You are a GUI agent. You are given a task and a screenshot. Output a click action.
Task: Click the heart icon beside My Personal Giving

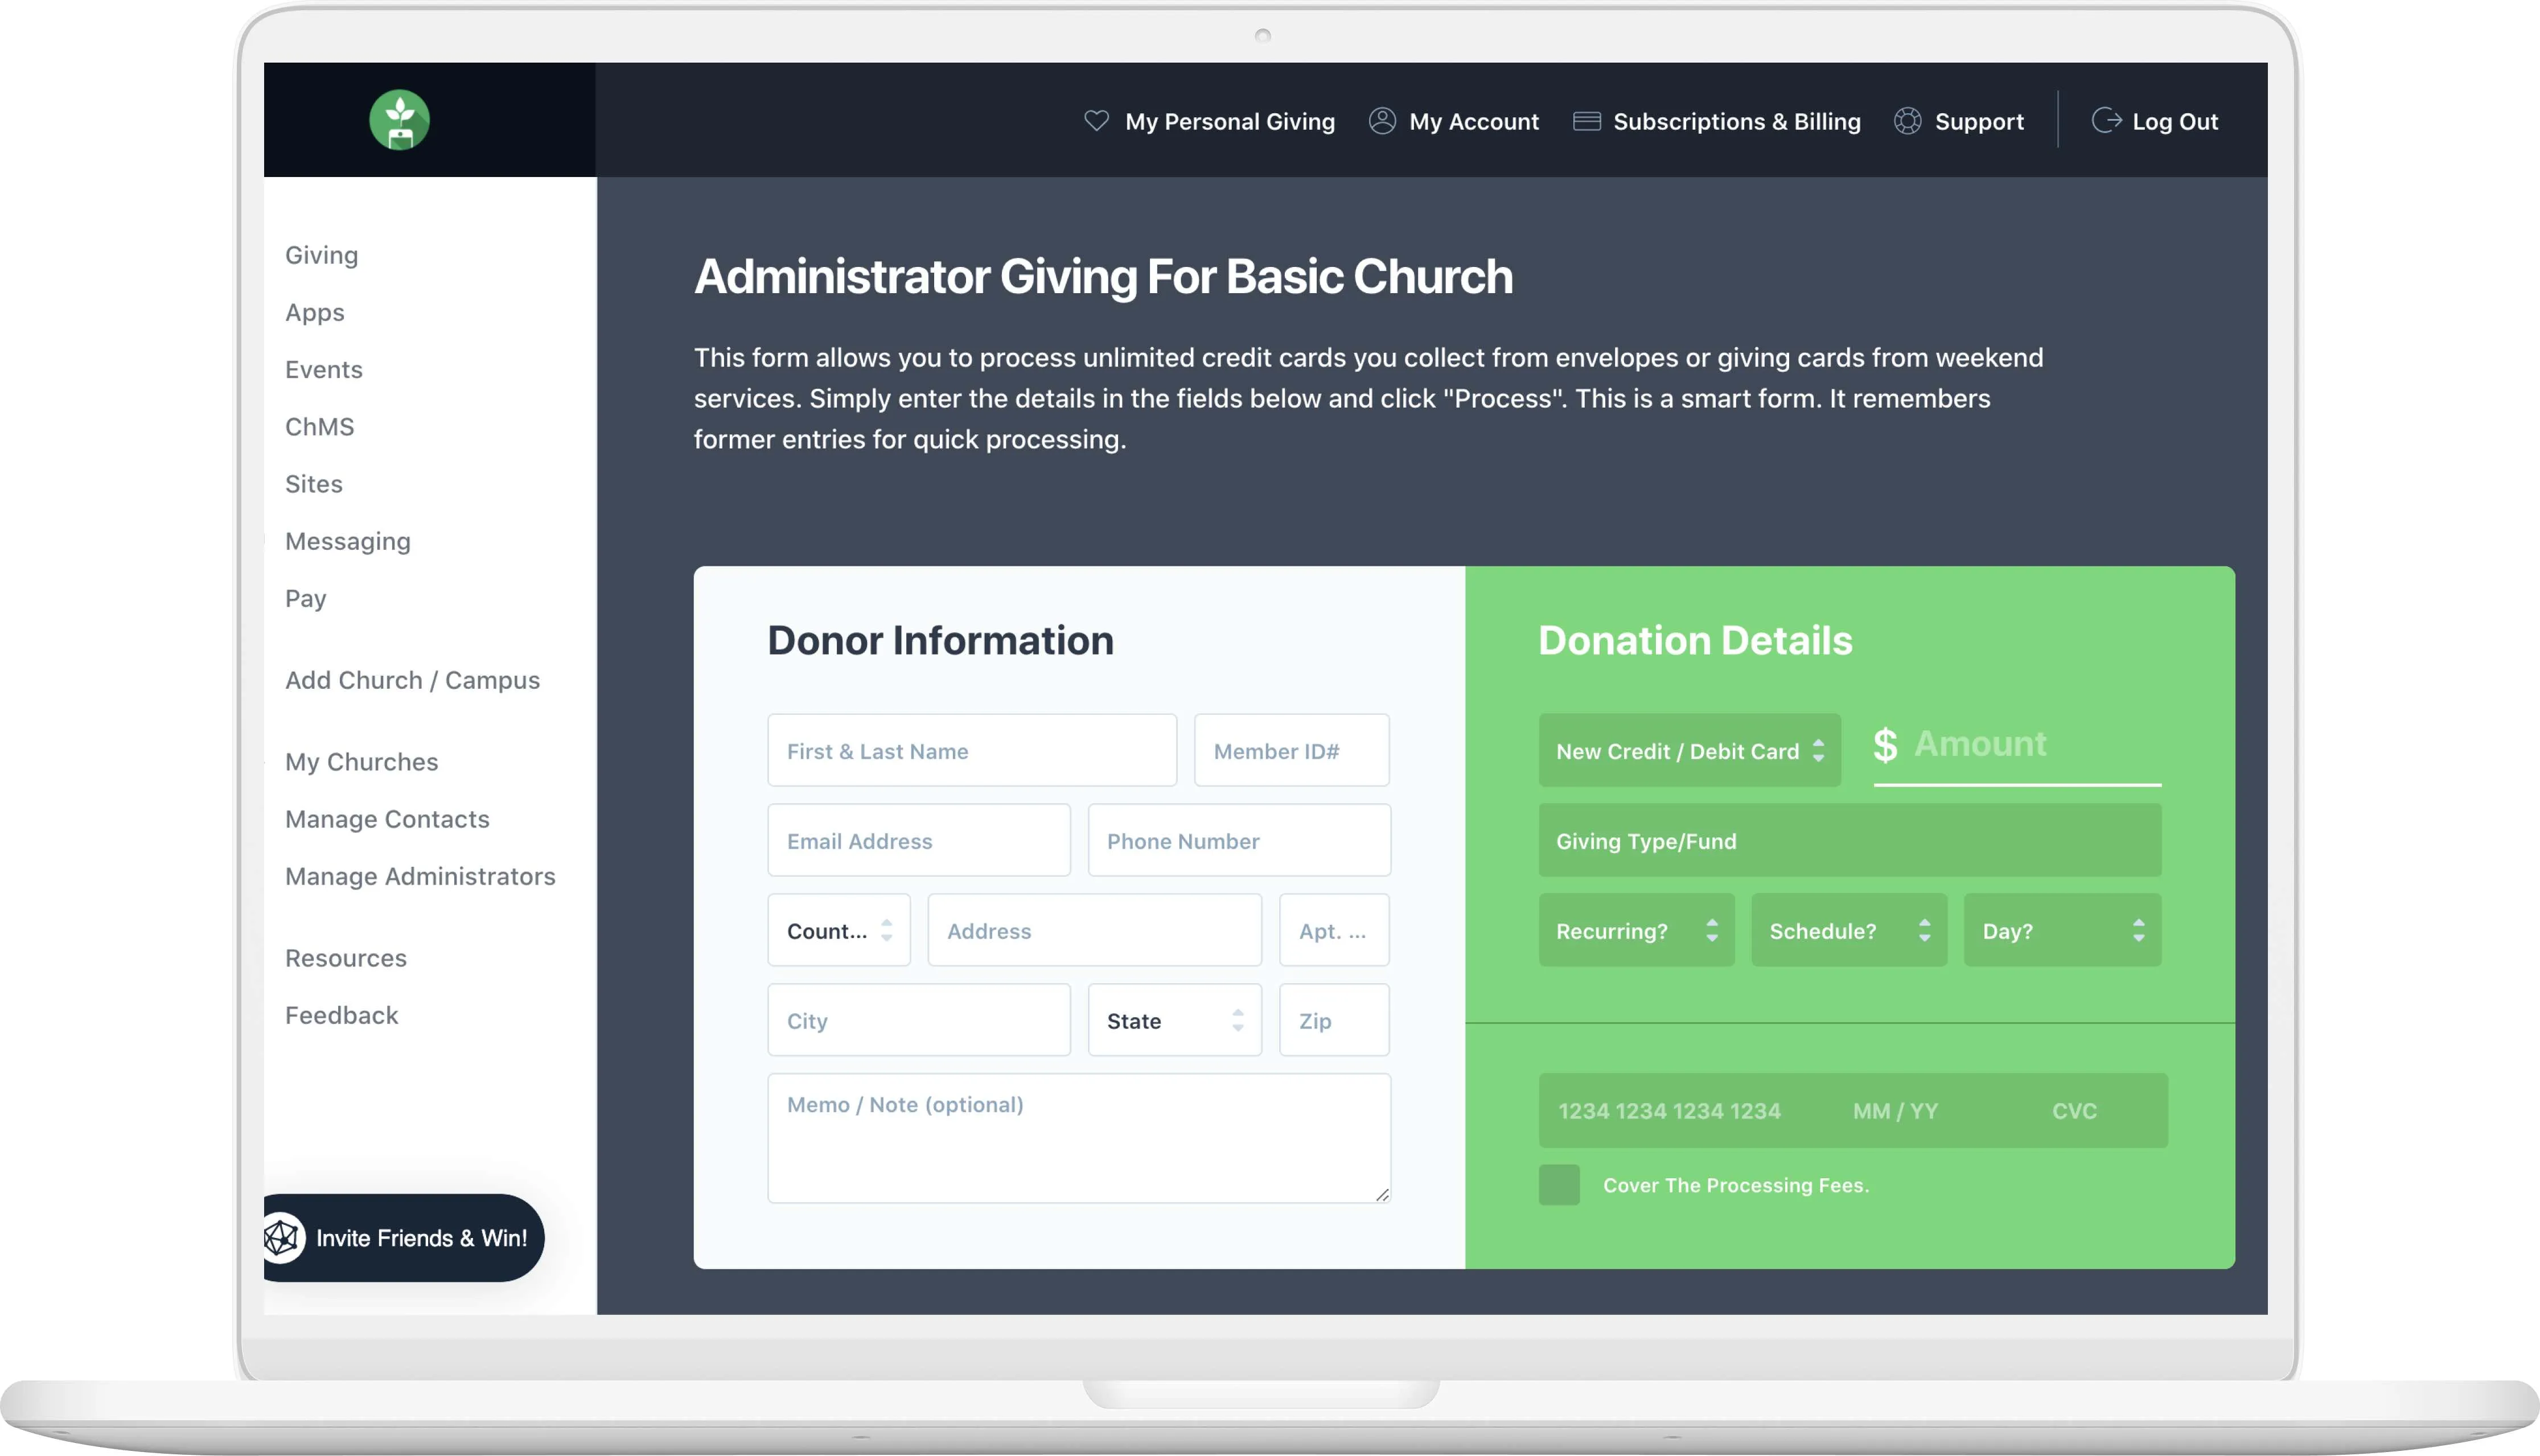point(1096,121)
